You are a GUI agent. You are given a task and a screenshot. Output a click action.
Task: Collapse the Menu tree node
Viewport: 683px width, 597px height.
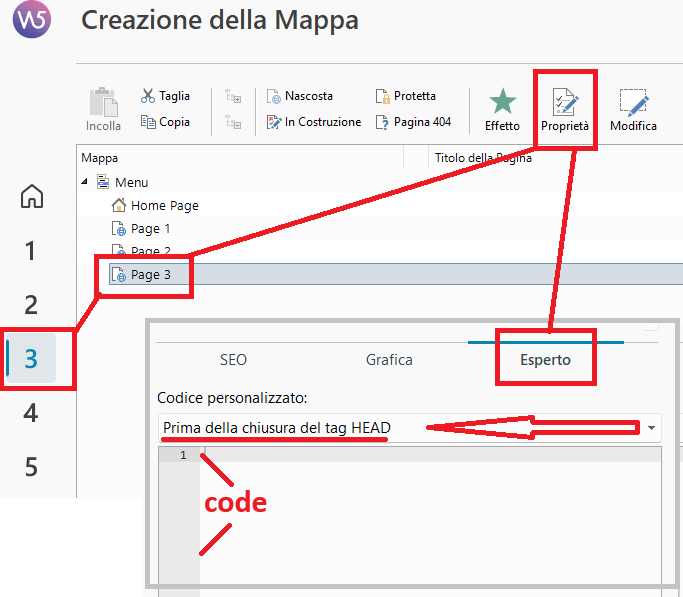coord(85,182)
